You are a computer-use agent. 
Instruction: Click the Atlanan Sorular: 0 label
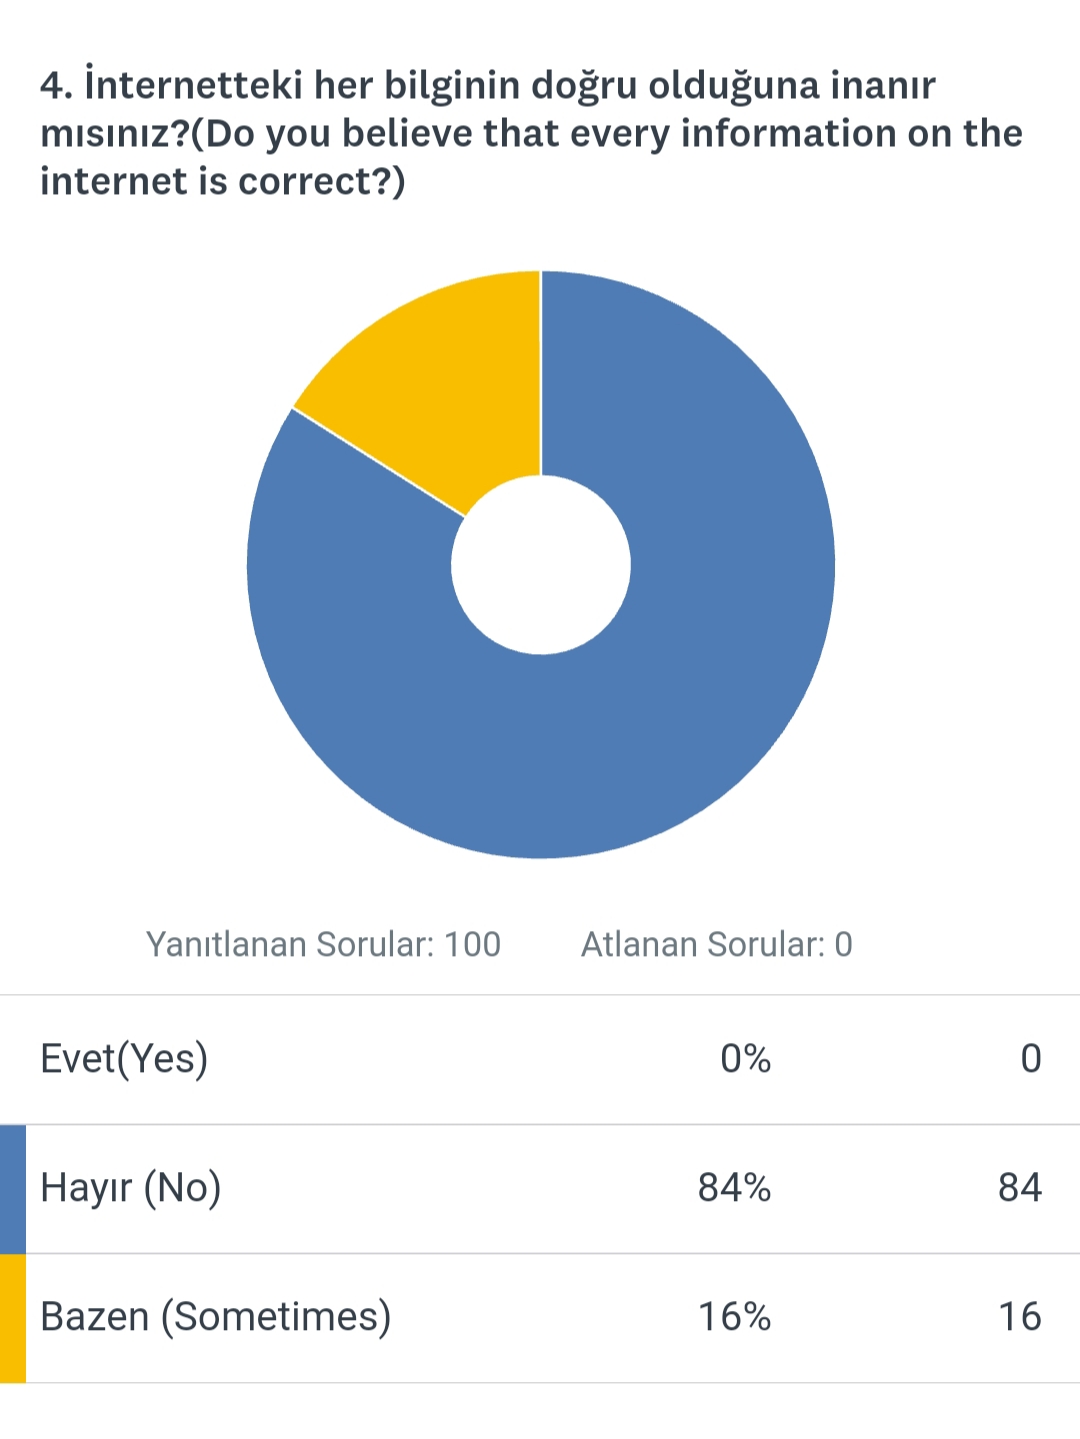716,944
